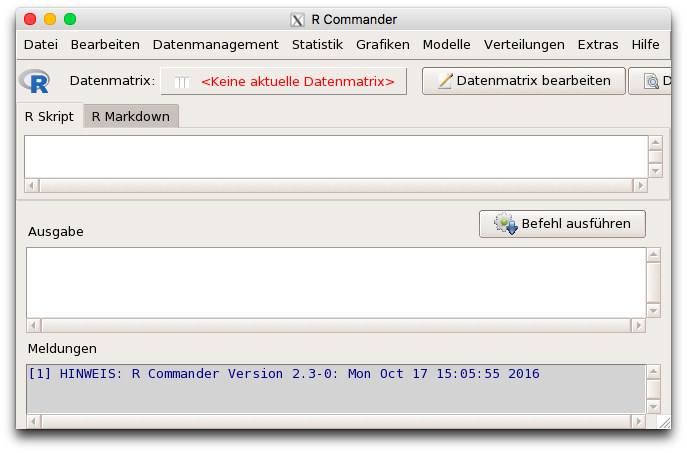Click the green zoom window button

pyautogui.click(x=70, y=19)
